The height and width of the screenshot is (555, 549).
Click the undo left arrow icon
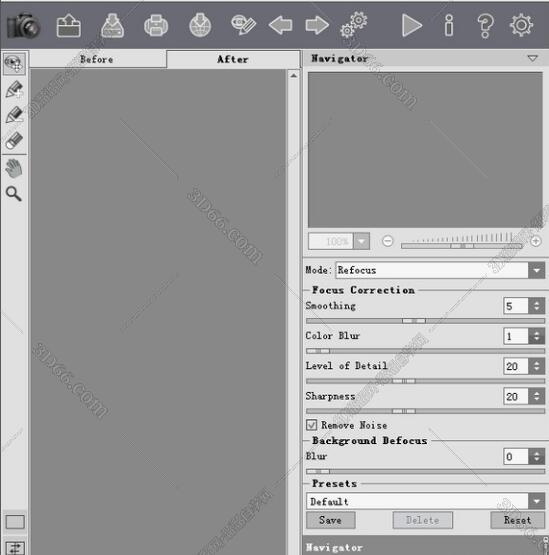[x=281, y=25]
